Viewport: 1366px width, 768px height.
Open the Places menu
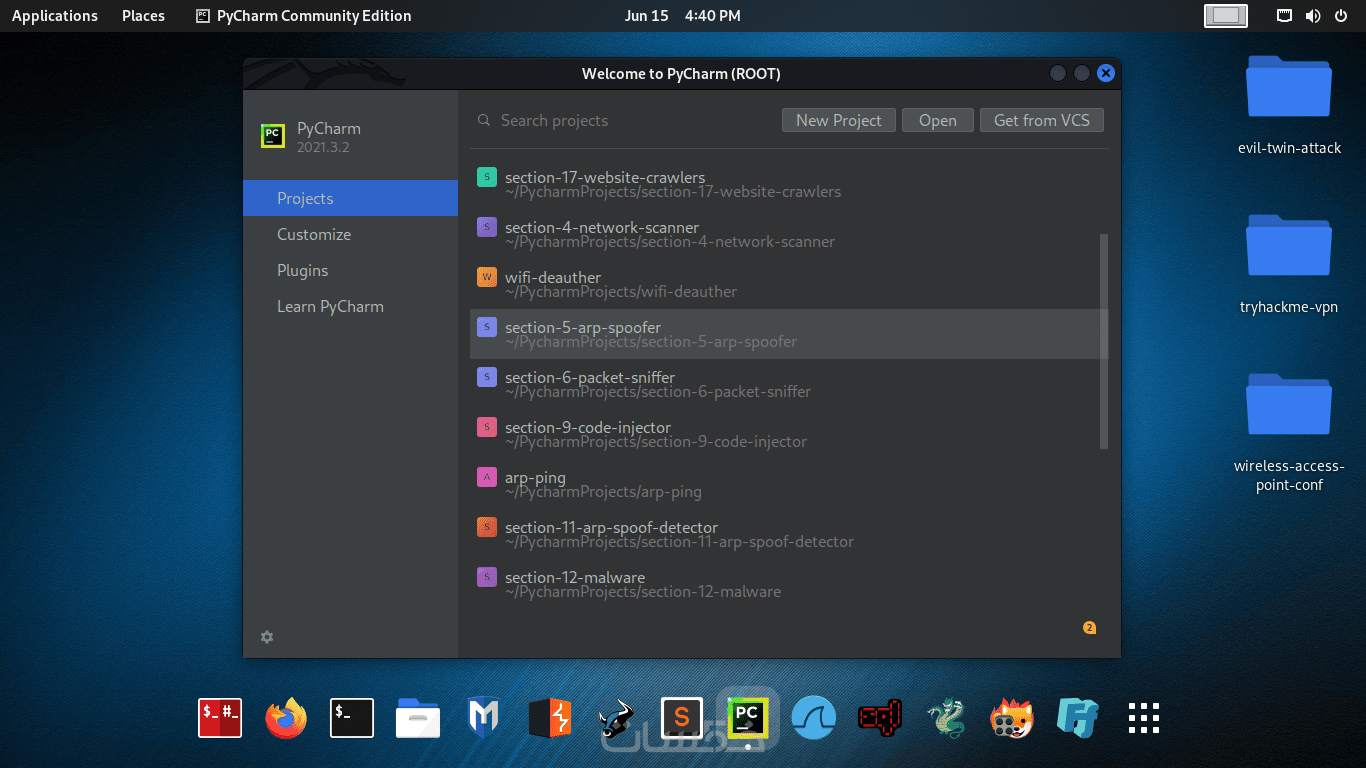[x=143, y=16]
